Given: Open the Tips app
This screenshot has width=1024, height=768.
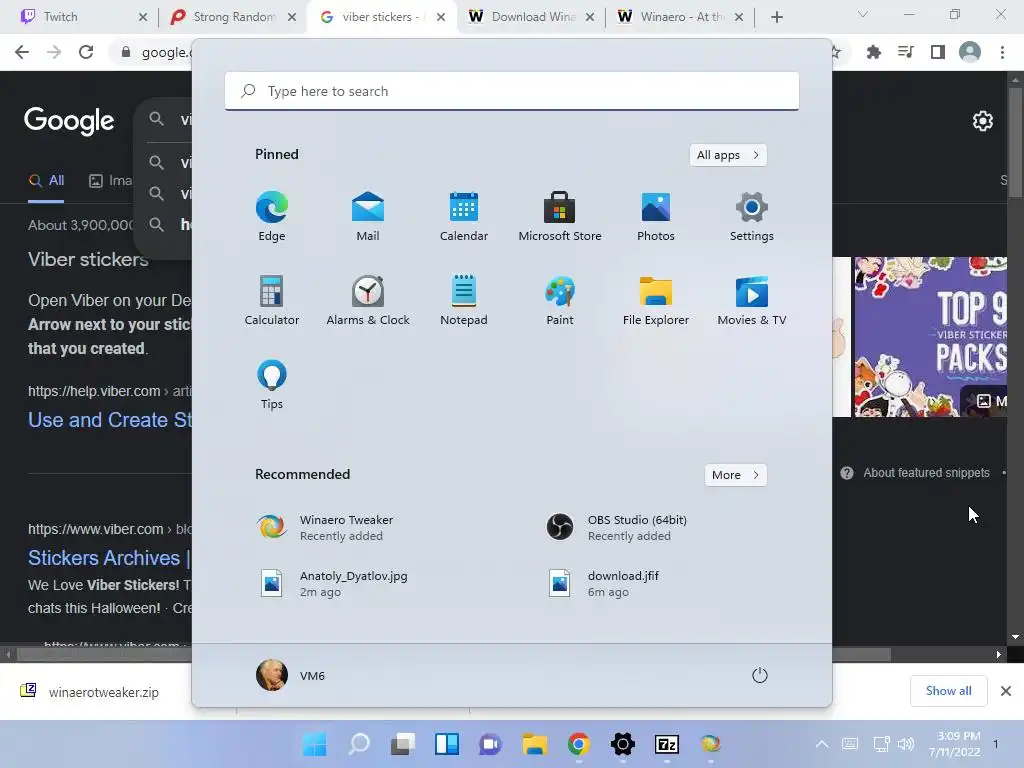Looking at the screenshot, I should click(x=272, y=385).
